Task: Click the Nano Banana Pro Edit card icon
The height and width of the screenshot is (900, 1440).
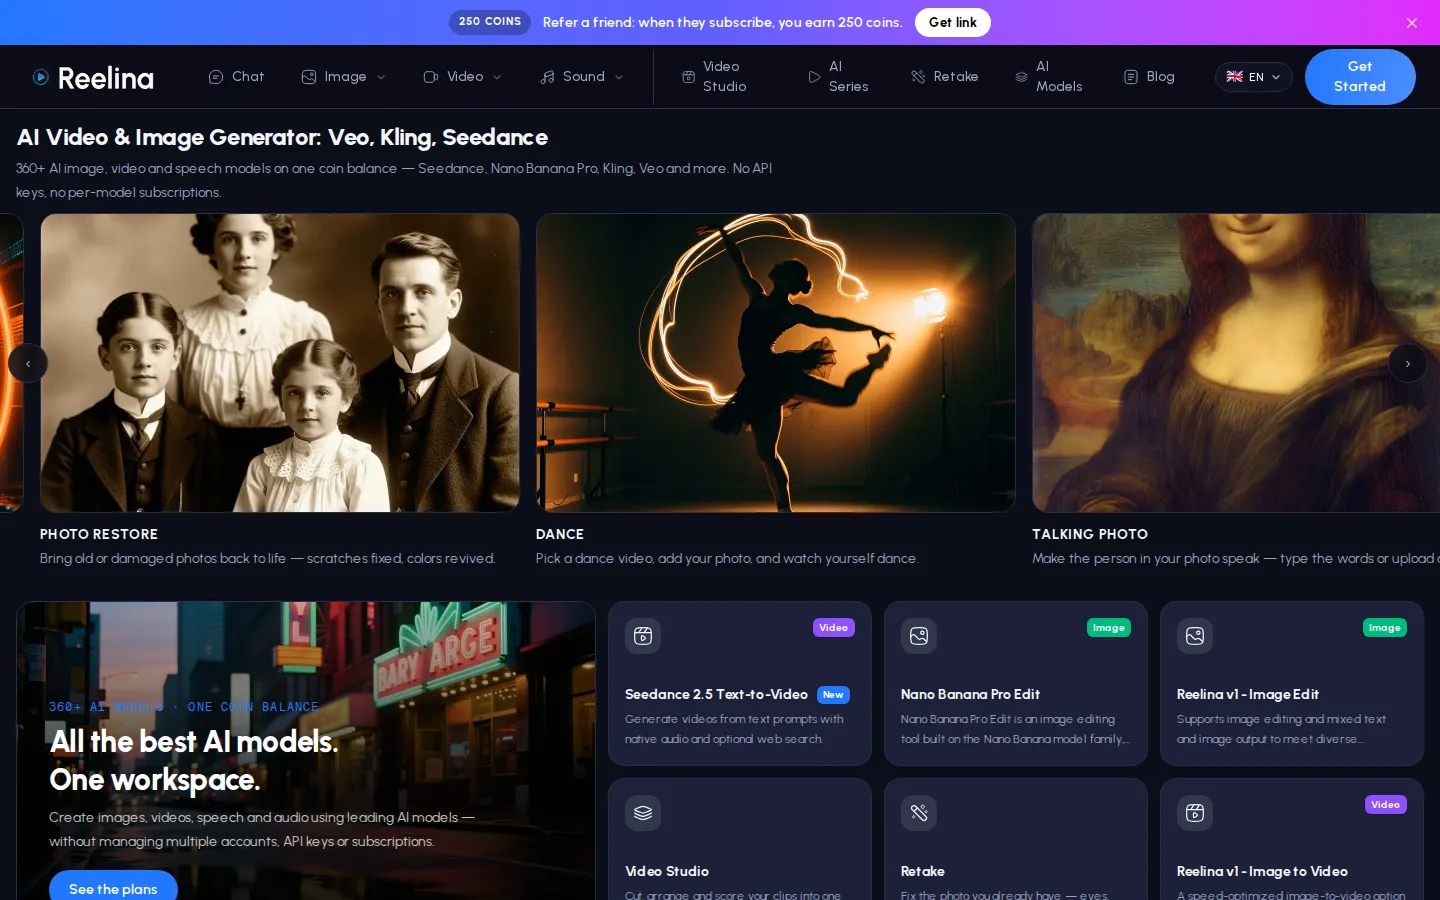Action: point(919,636)
